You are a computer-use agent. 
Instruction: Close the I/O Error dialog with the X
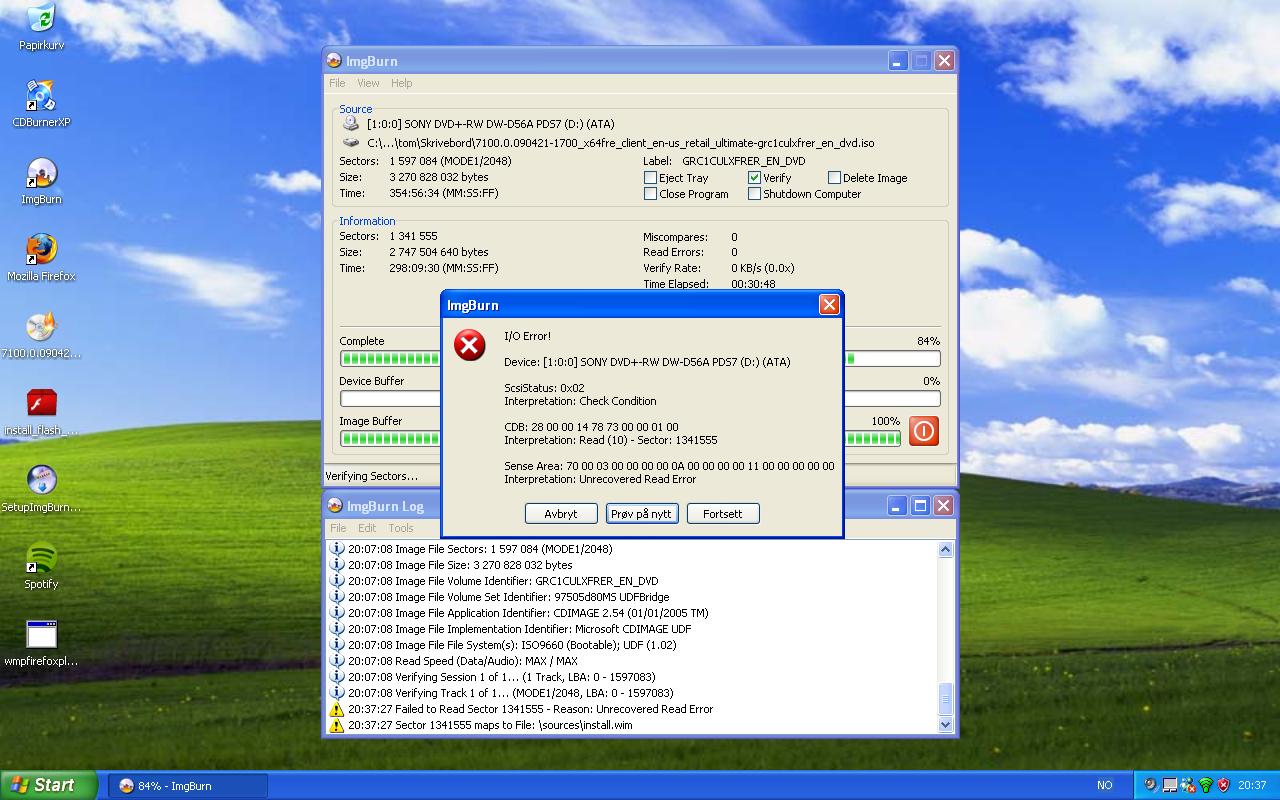tap(829, 305)
